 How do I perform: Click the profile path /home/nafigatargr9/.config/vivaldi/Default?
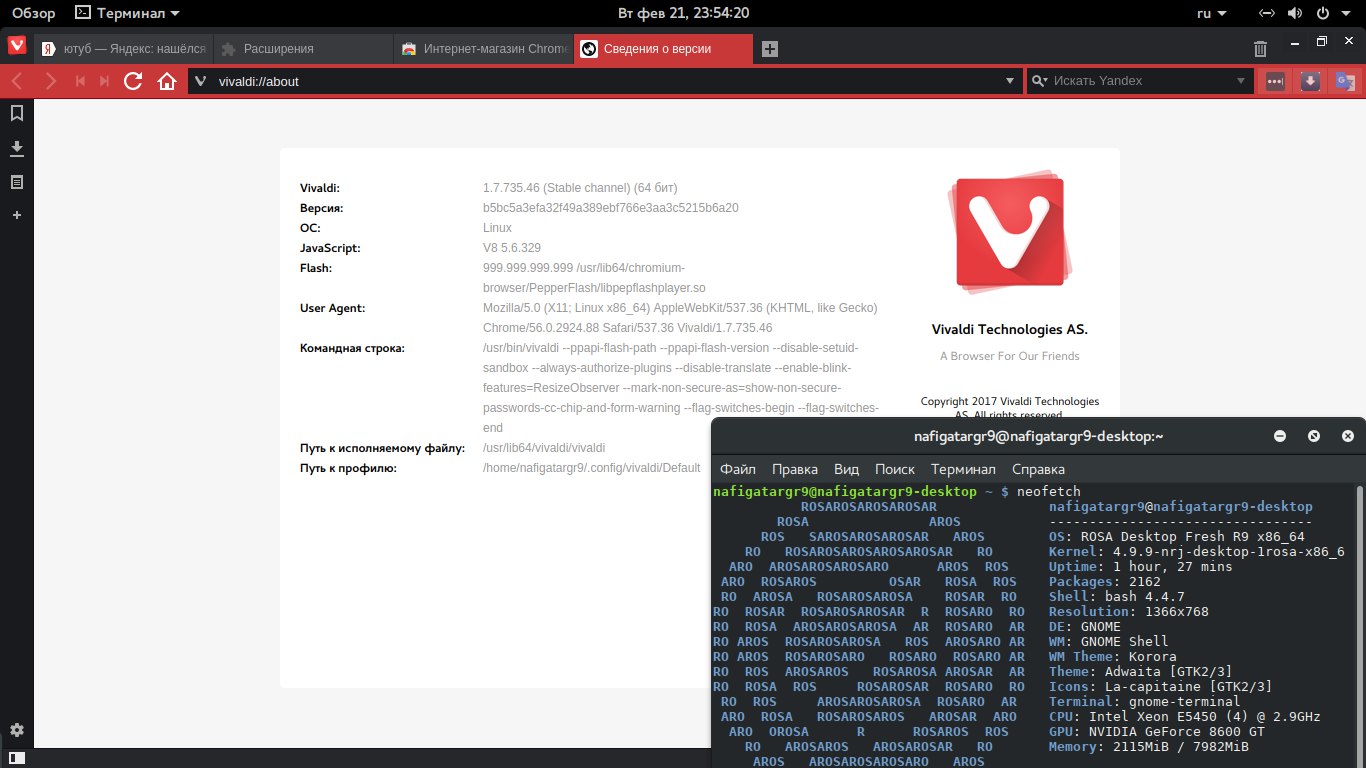pos(592,468)
